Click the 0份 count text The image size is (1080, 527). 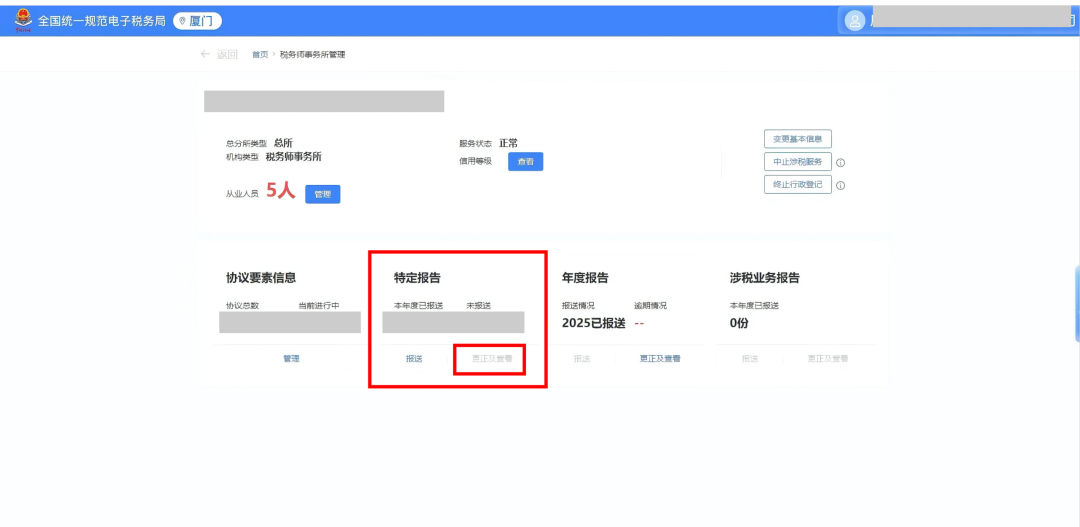(739, 323)
